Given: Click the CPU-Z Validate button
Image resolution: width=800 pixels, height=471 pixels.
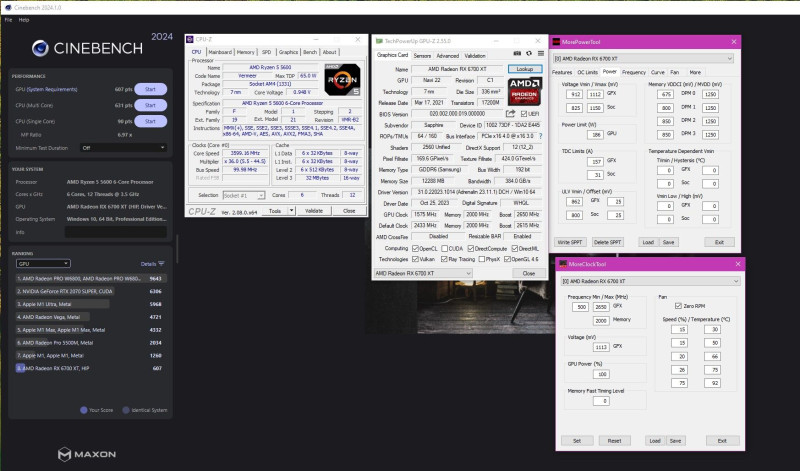Looking at the screenshot, I should [x=314, y=211].
